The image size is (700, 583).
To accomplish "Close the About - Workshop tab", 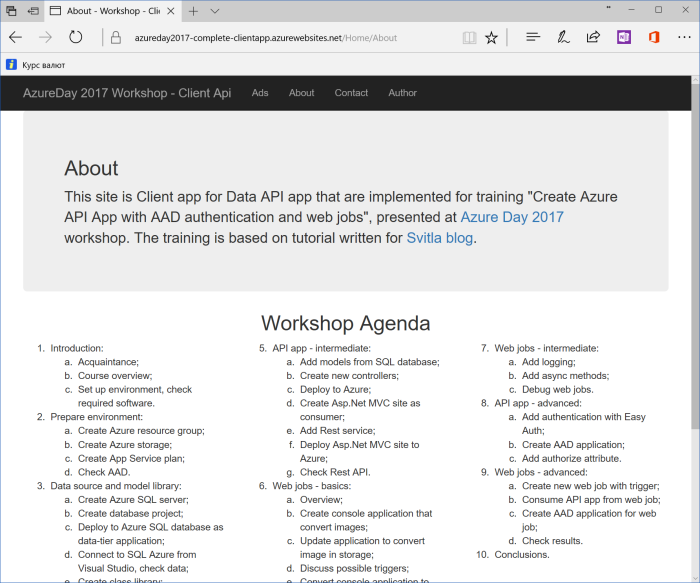I will point(171,11).
